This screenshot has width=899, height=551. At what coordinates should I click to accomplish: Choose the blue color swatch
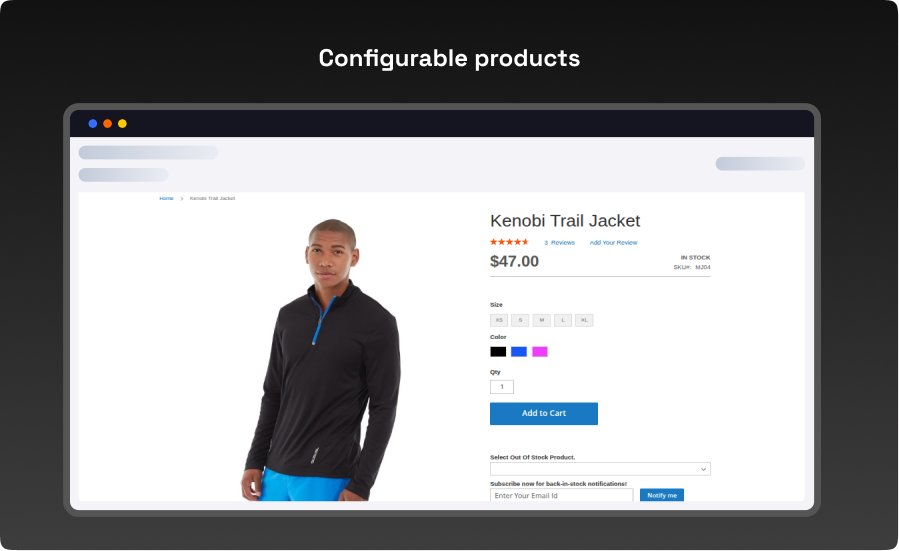(519, 351)
